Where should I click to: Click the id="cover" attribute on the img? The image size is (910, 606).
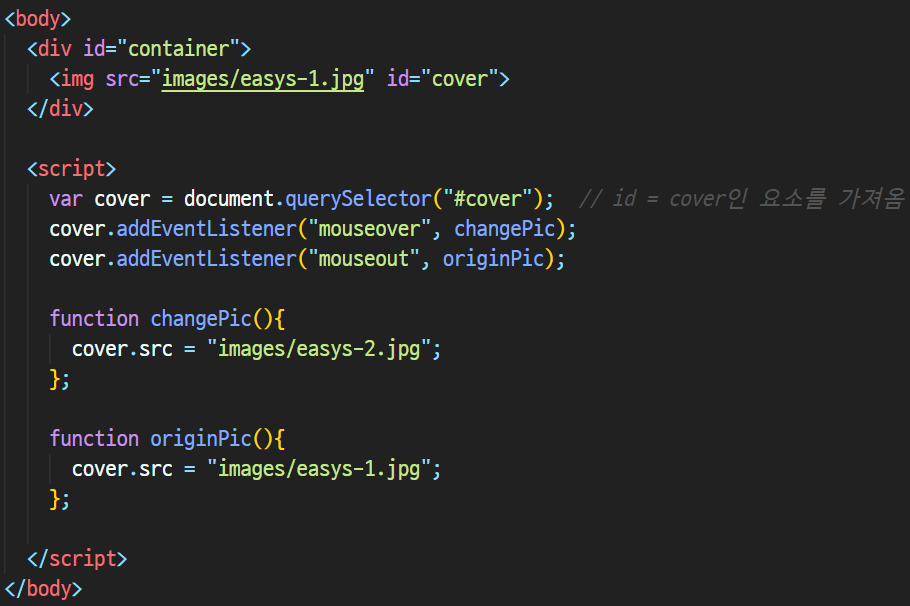click(x=443, y=79)
